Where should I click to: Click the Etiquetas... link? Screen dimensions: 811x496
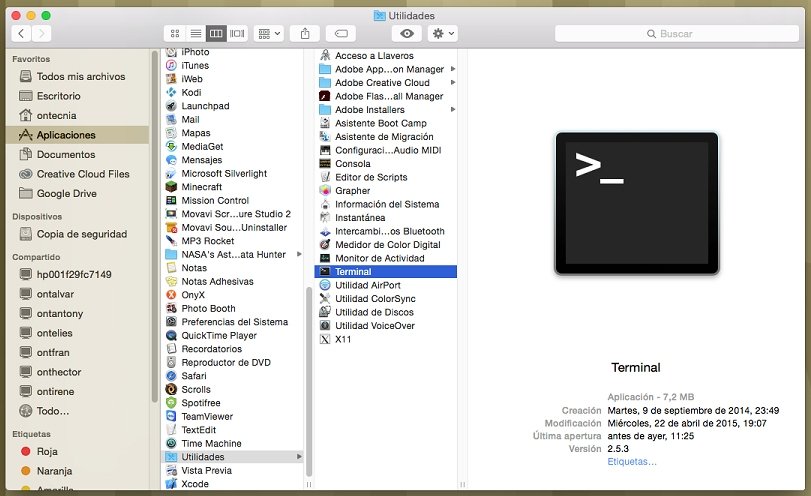632,461
